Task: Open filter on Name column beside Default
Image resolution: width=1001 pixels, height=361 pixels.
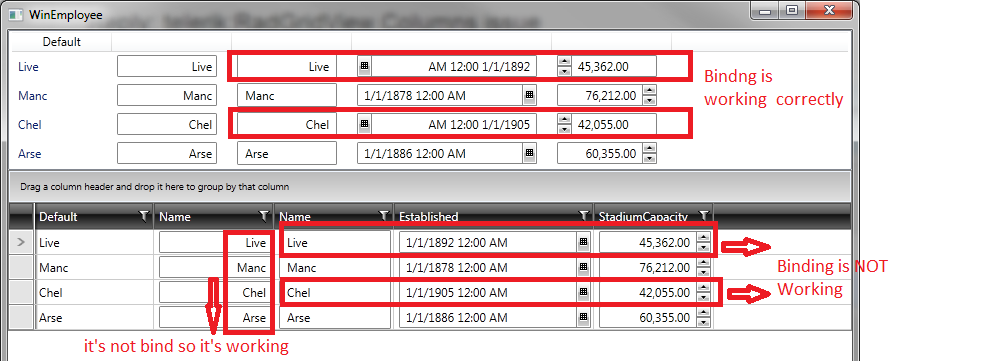Action: tap(264, 216)
